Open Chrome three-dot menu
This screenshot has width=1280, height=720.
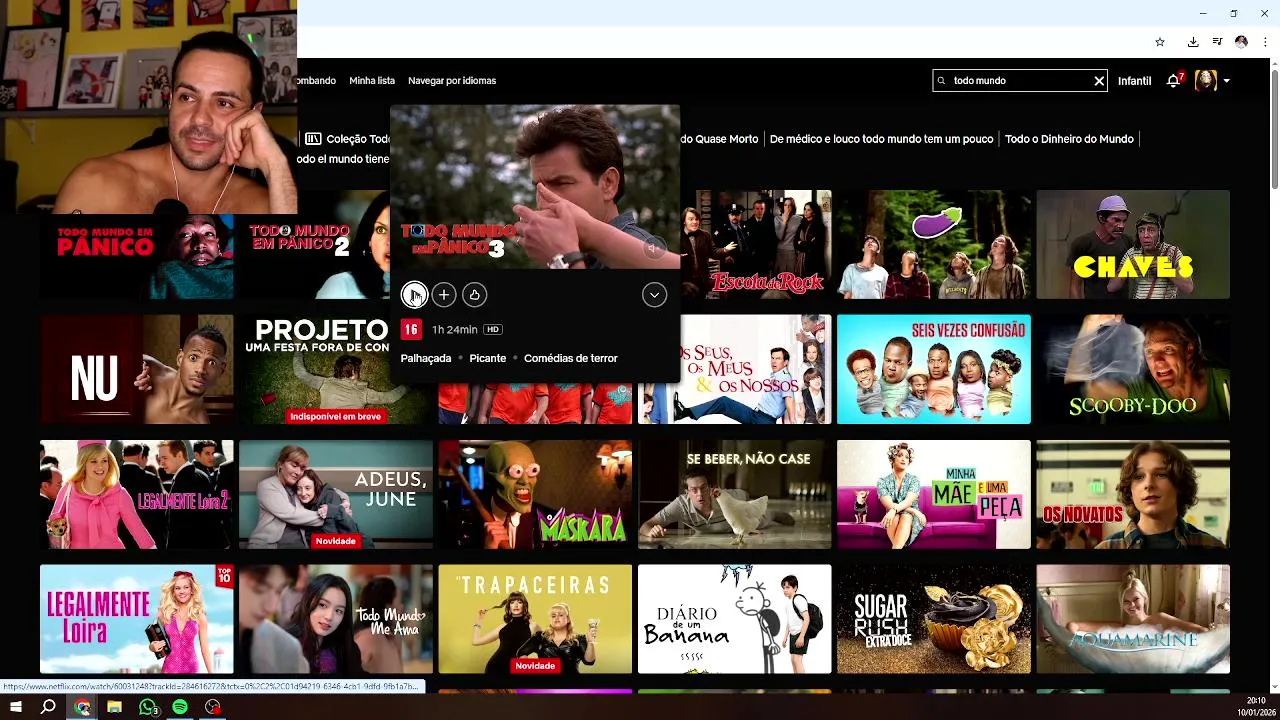pos(1265,42)
